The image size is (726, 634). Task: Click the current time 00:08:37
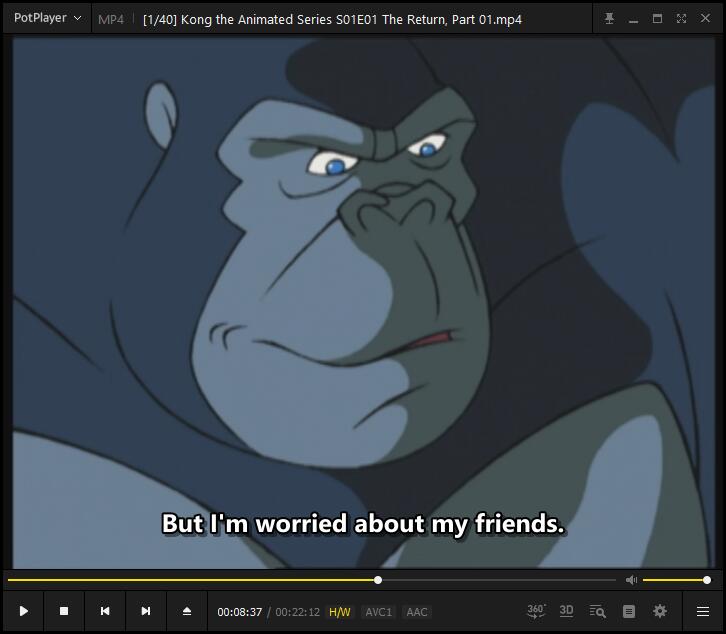tap(239, 612)
